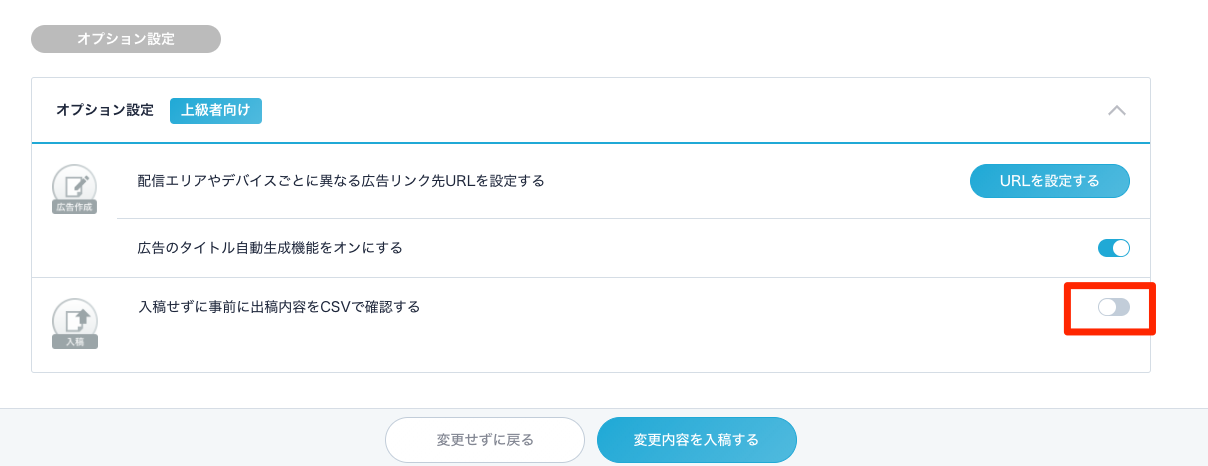Click the オプション設定 panel heading text
The width and height of the screenshot is (1208, 466).
(105, 110)
